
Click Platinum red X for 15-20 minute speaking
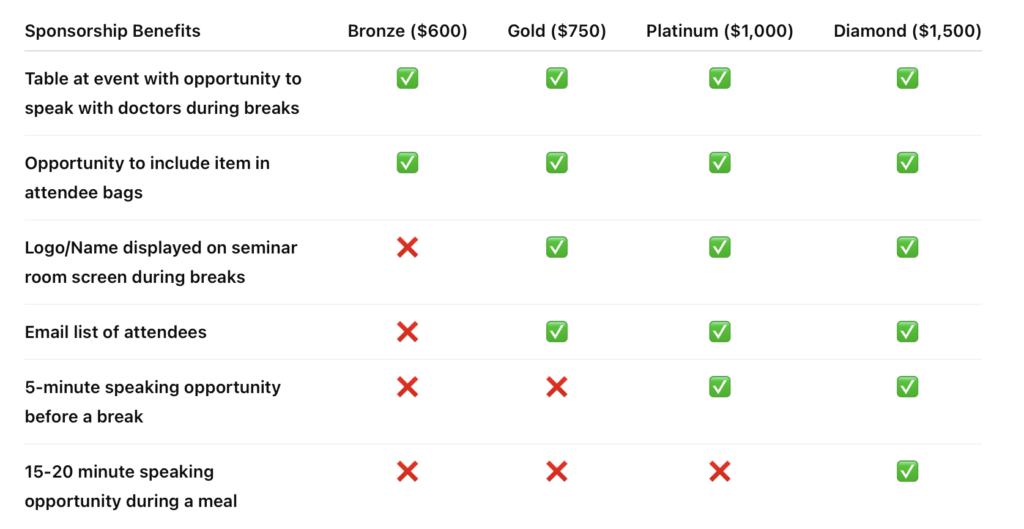coord(719,472)
